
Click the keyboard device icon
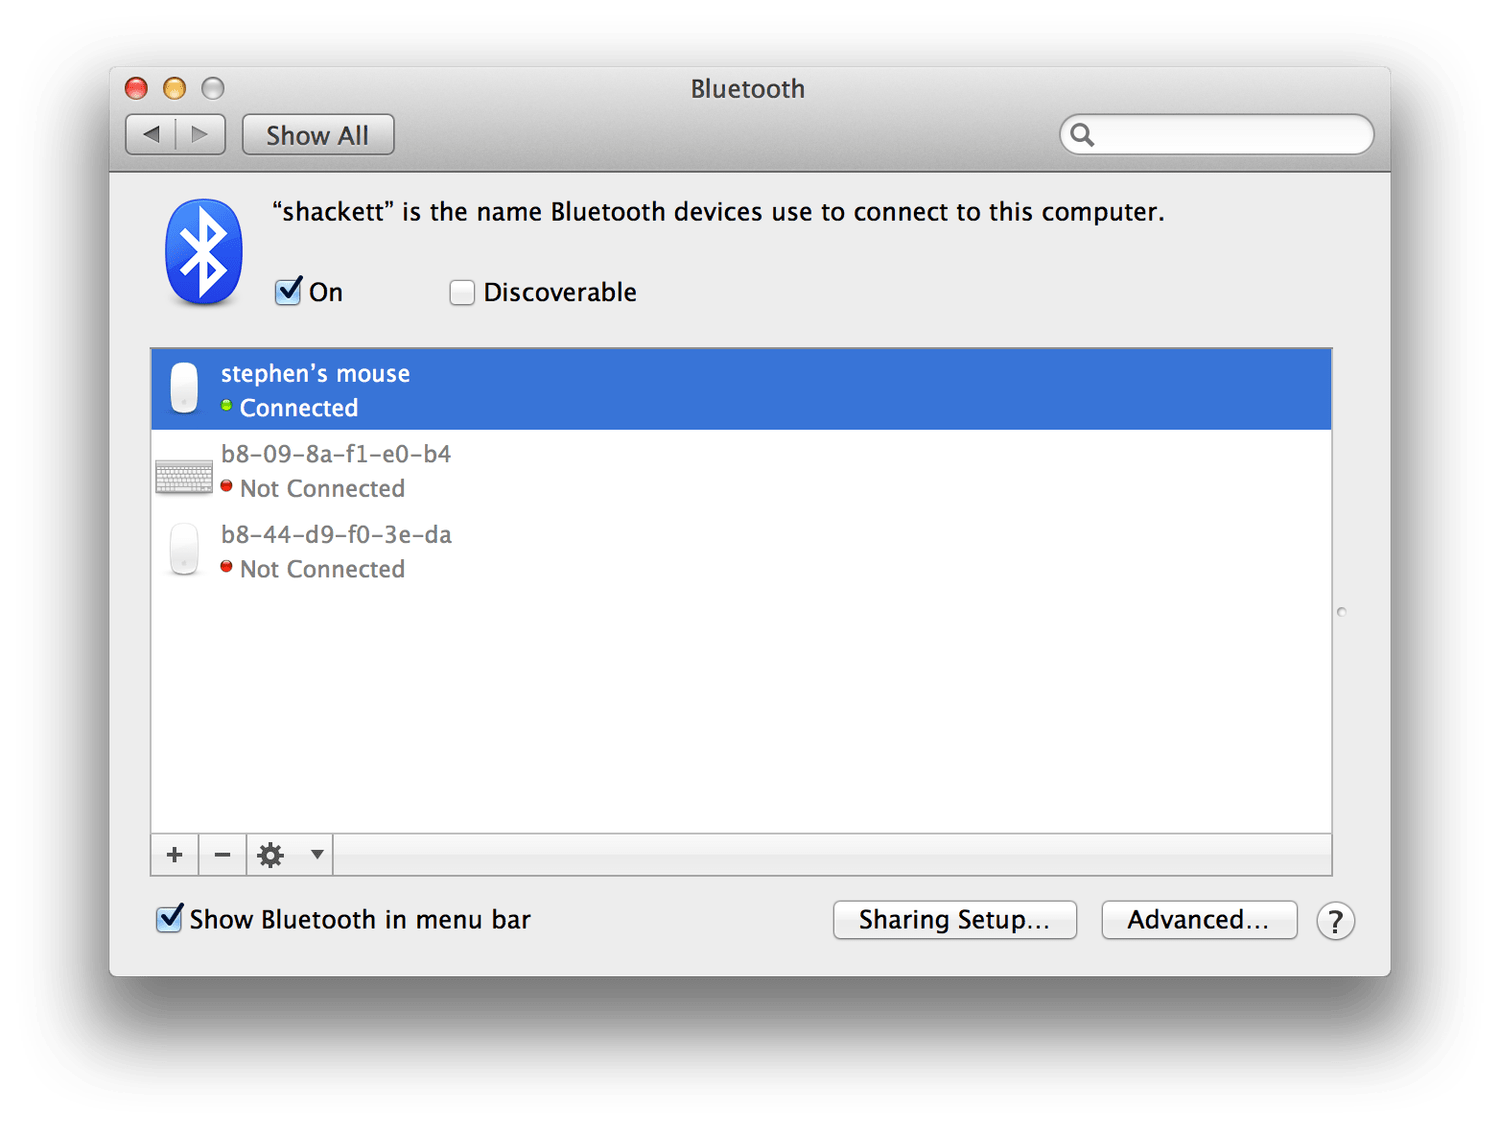(x=185, y=476)
